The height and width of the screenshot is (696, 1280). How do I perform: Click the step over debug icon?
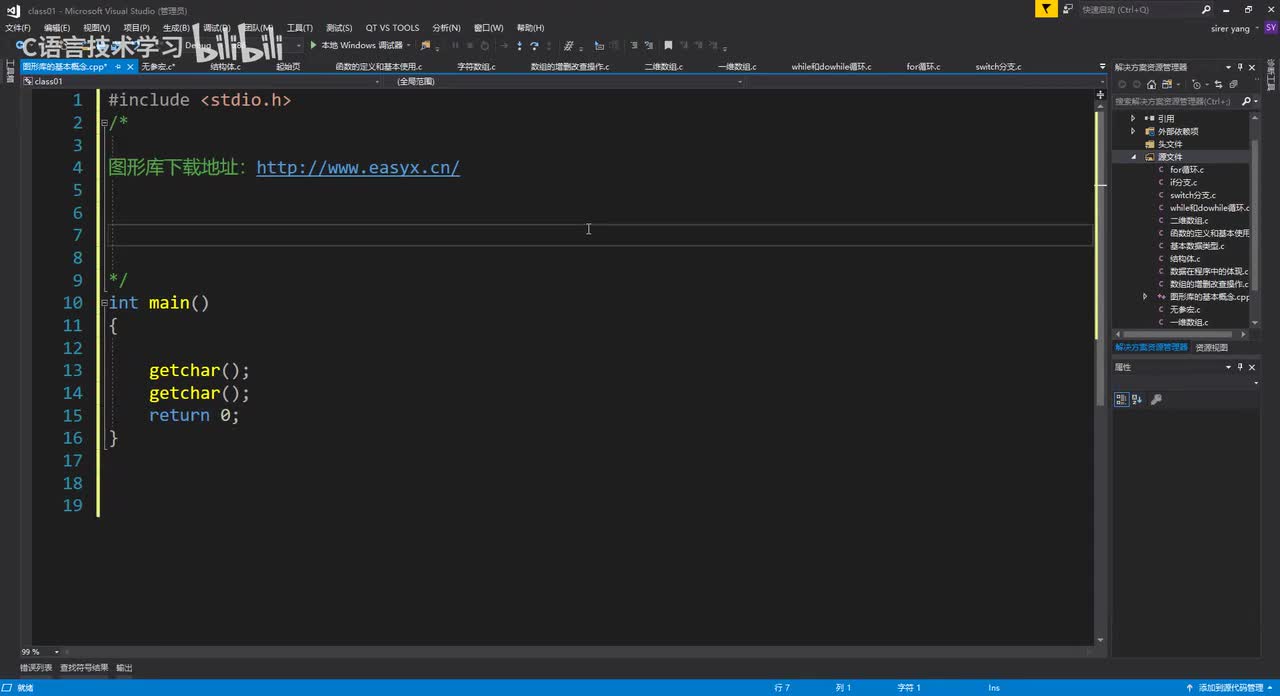534,45
